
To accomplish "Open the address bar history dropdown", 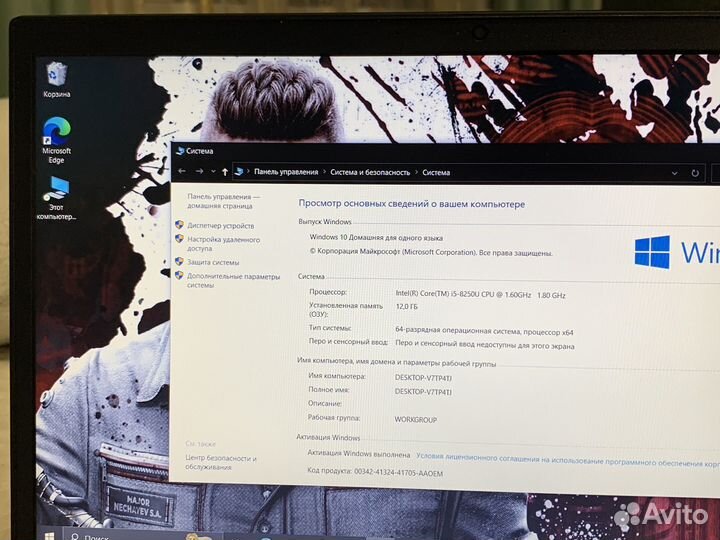I will point(674,174).
